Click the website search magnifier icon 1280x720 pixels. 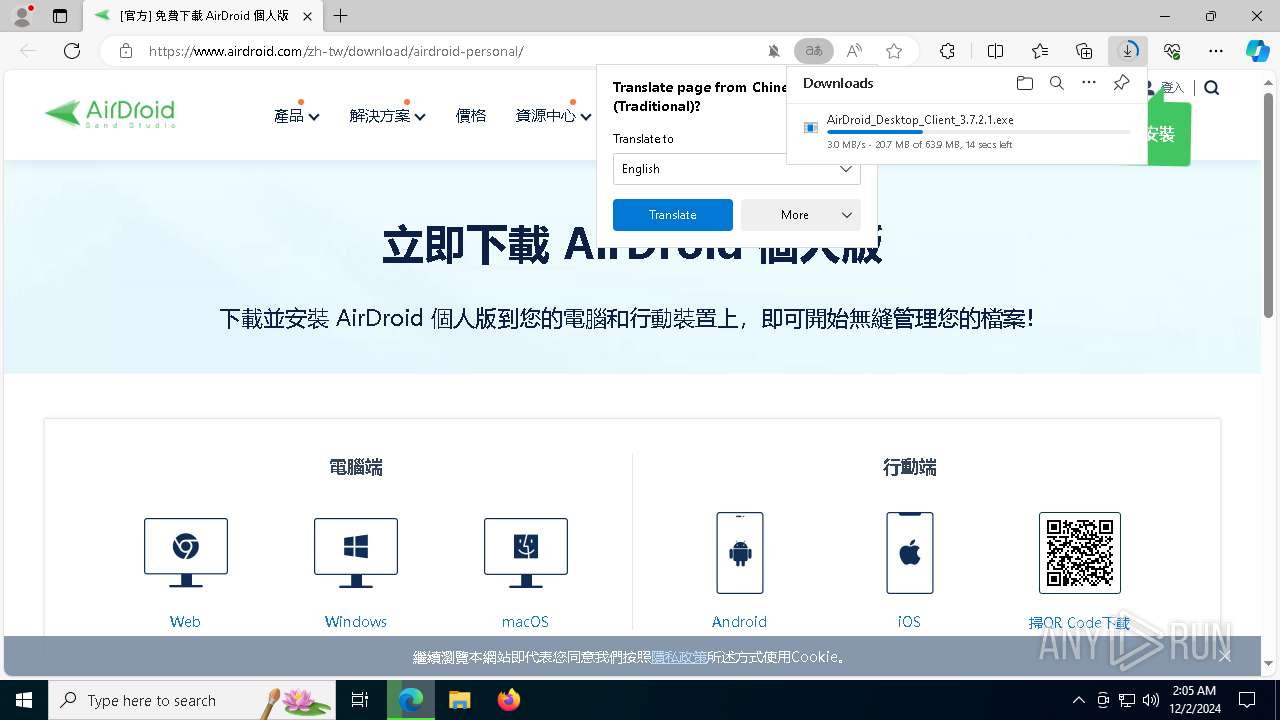coord(1212,88)
